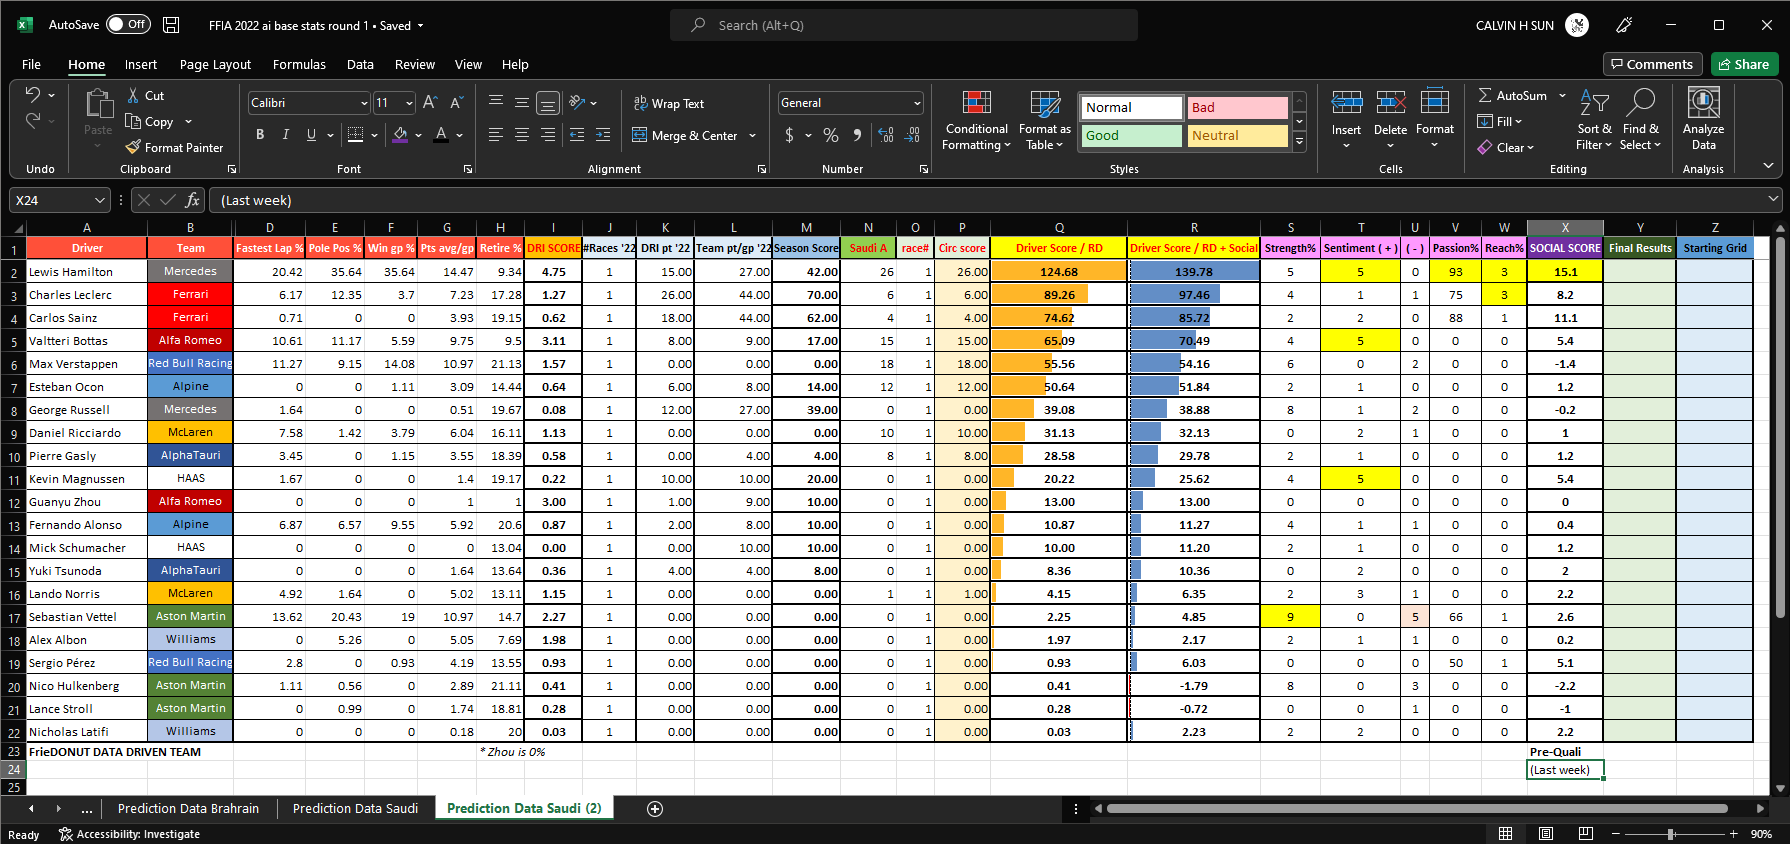The image size is (1790, 844).
Task: Click Decrease Decimal icon
Action: (912, 134)
